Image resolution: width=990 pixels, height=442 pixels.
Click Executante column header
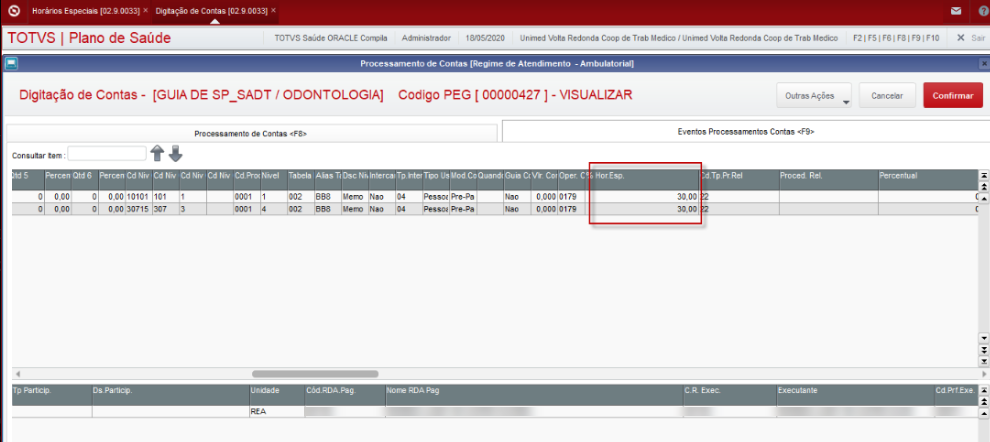pos(856,395)
